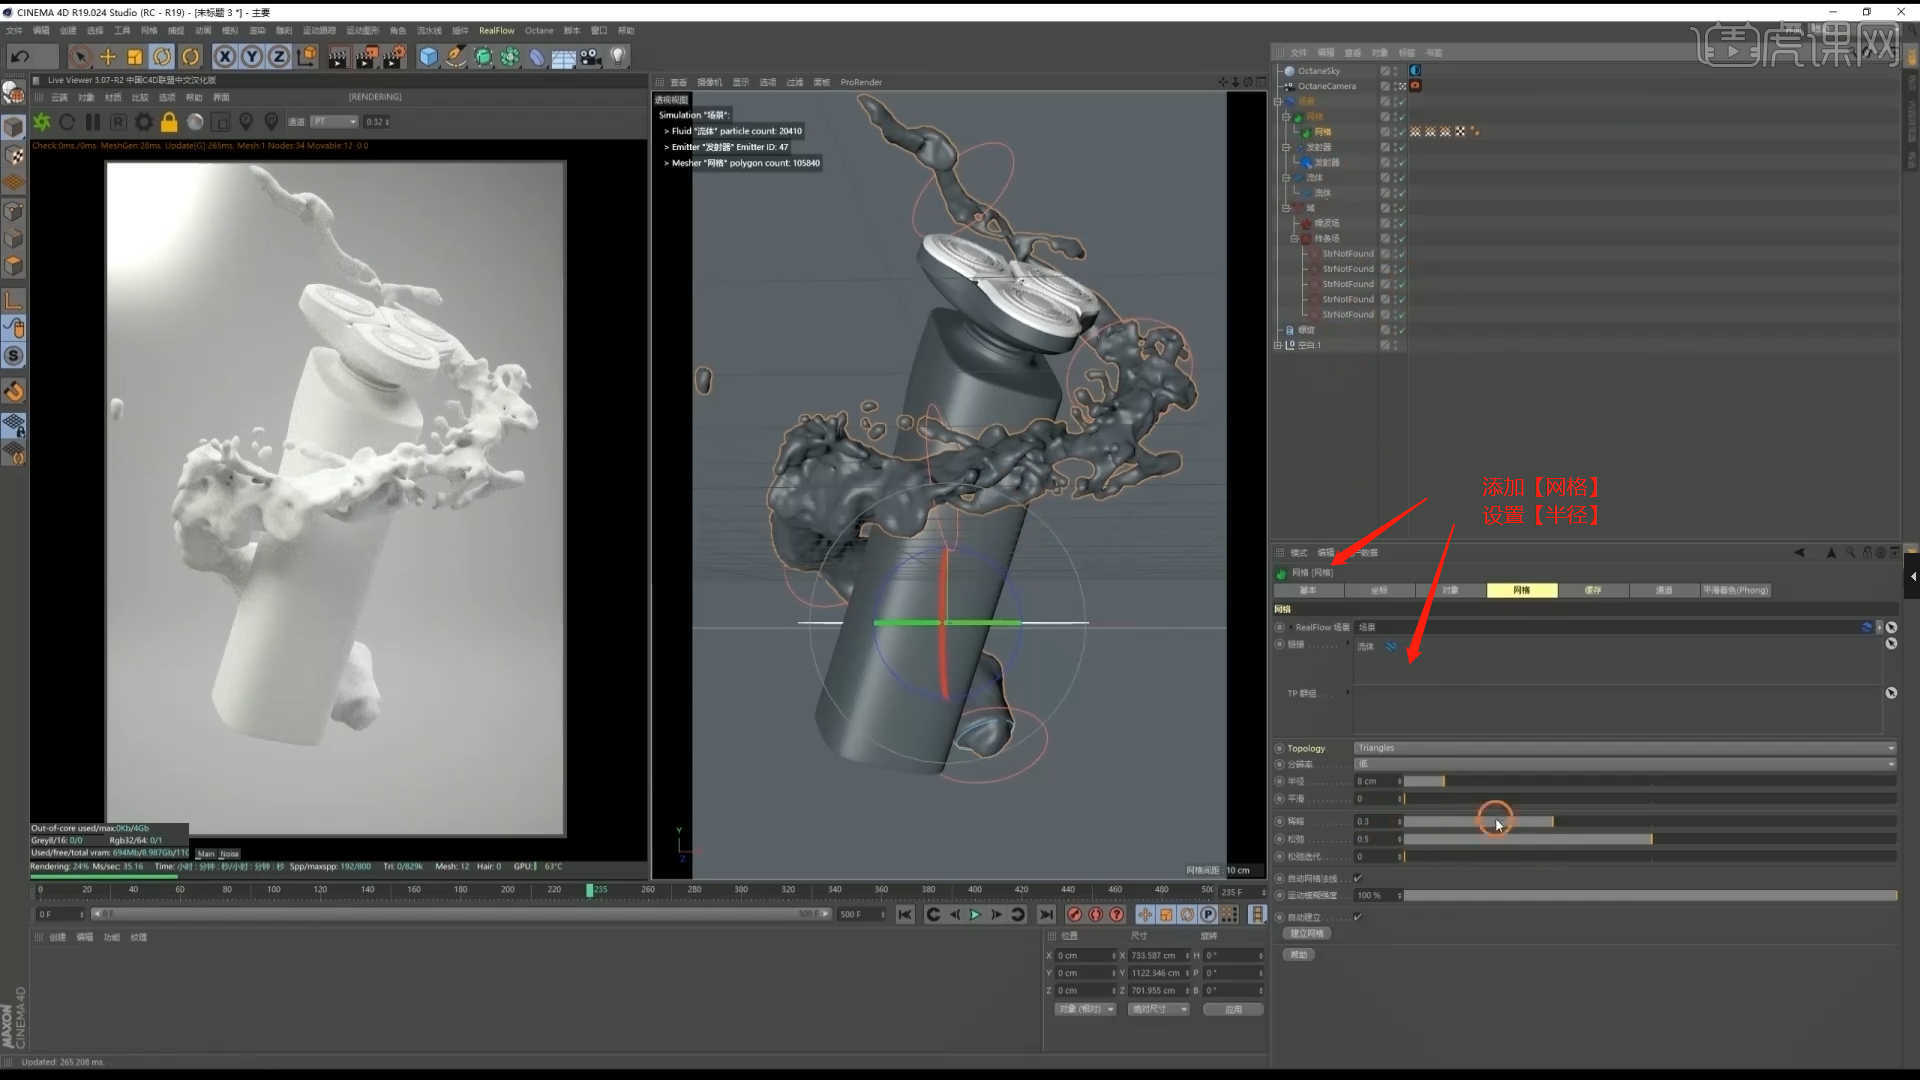Viewport: 1920px width, 1080px height.
Task: Play the timeline animation forward
Action: coord(975,915)
